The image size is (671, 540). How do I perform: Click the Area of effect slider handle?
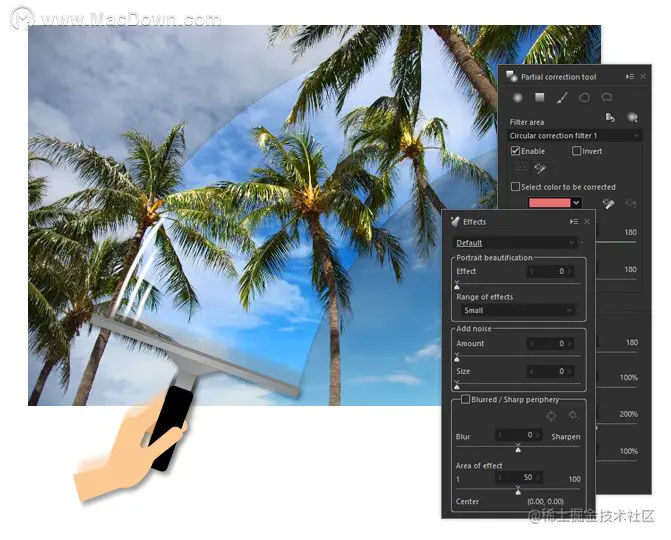click(x=518, y=491)
